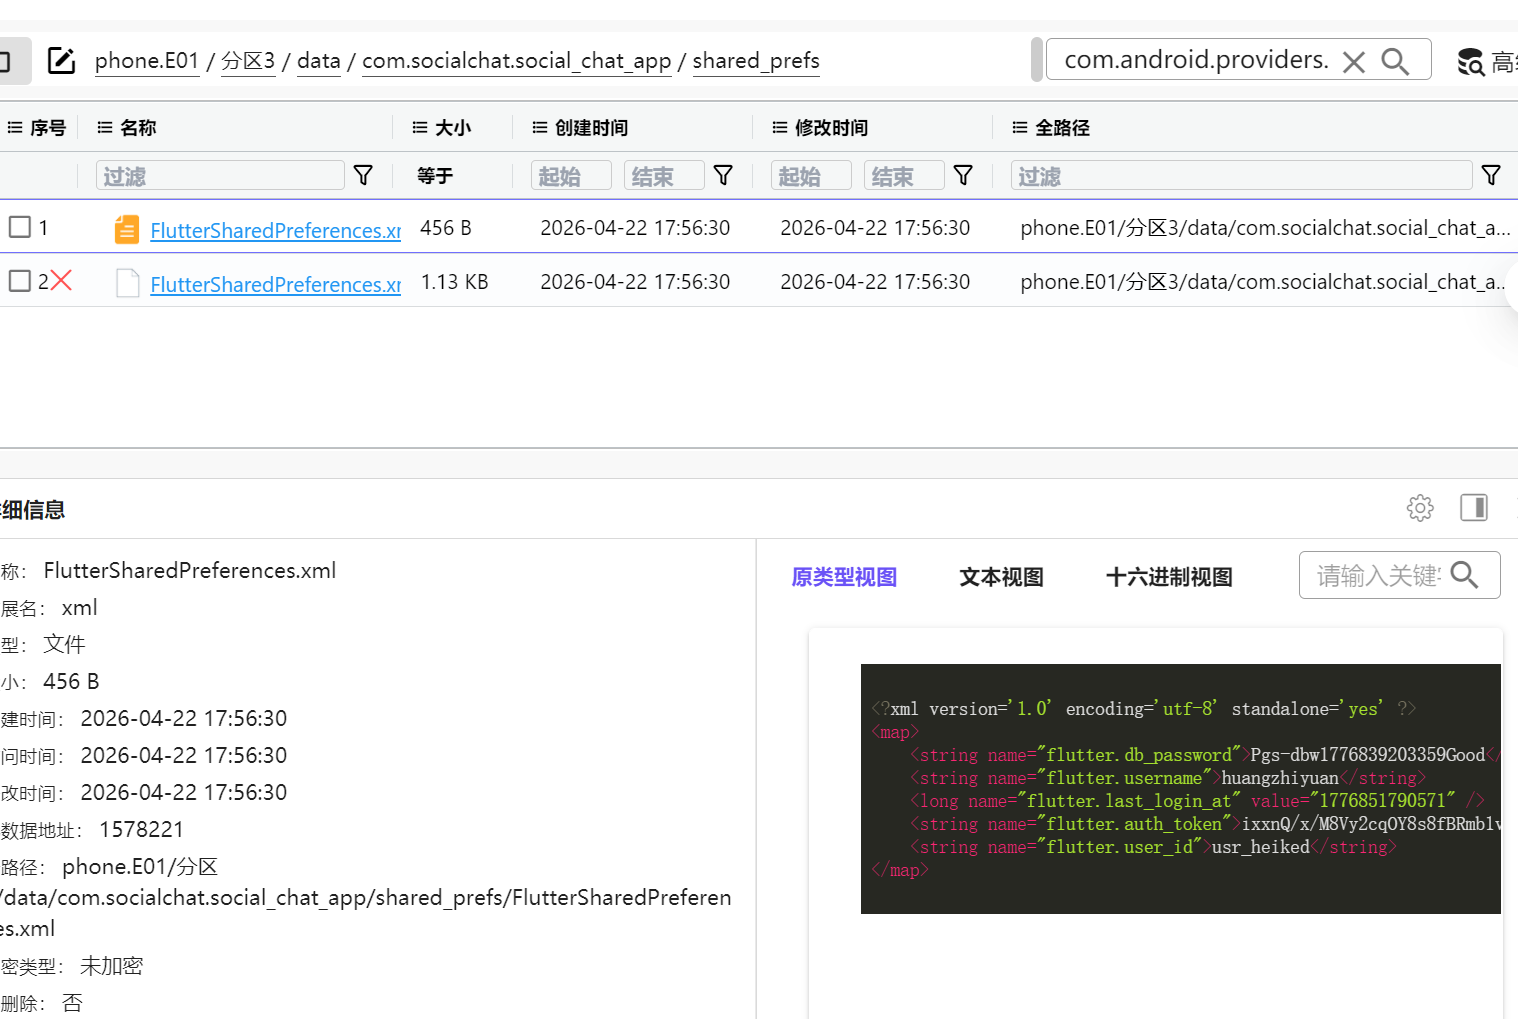
Task: Click the 1578221 data address value
Action: click(x=141, y=830)
